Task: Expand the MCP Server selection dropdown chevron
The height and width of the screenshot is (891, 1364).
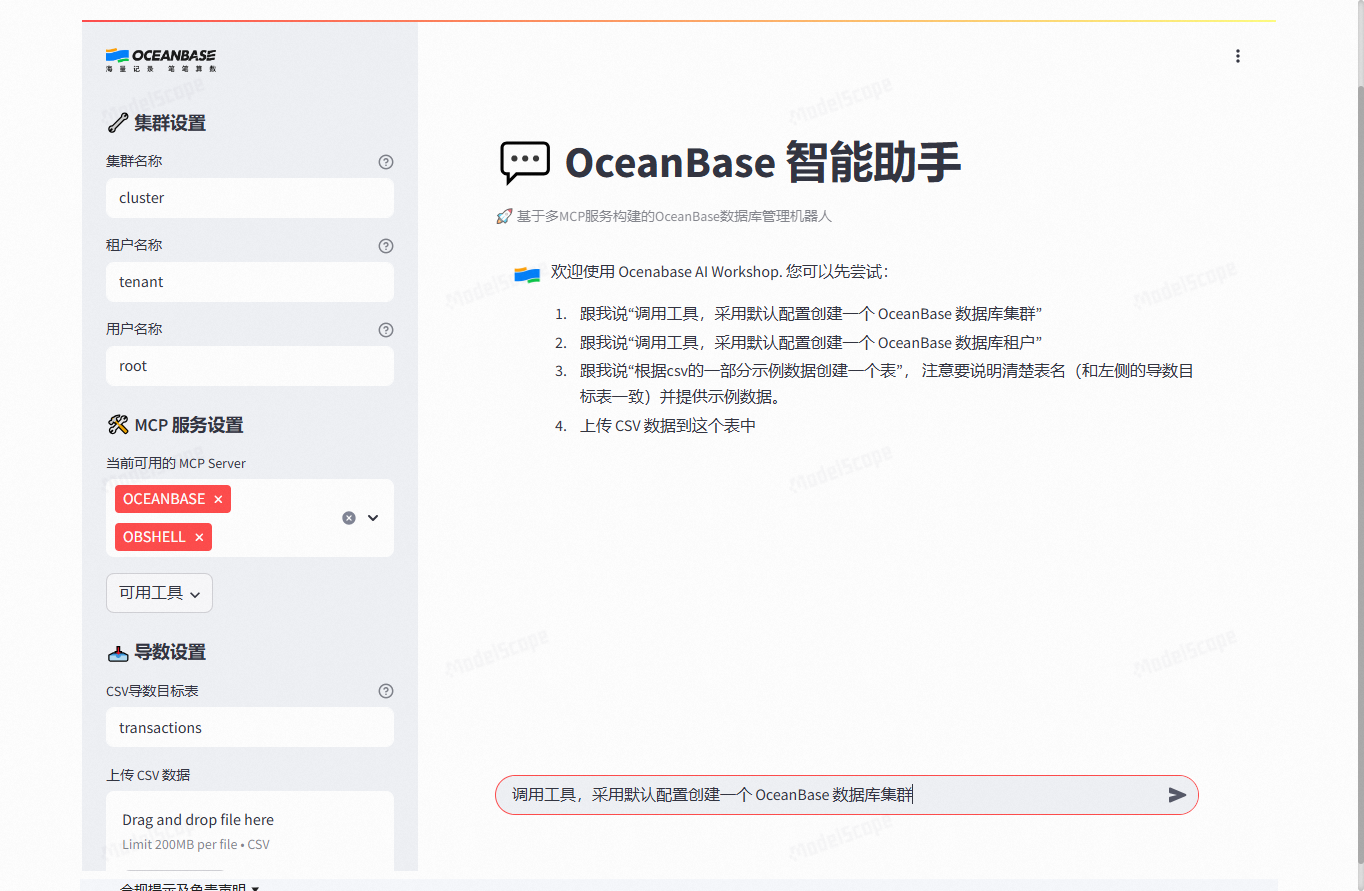Action: pyautogui.click(x=372, y=517)
